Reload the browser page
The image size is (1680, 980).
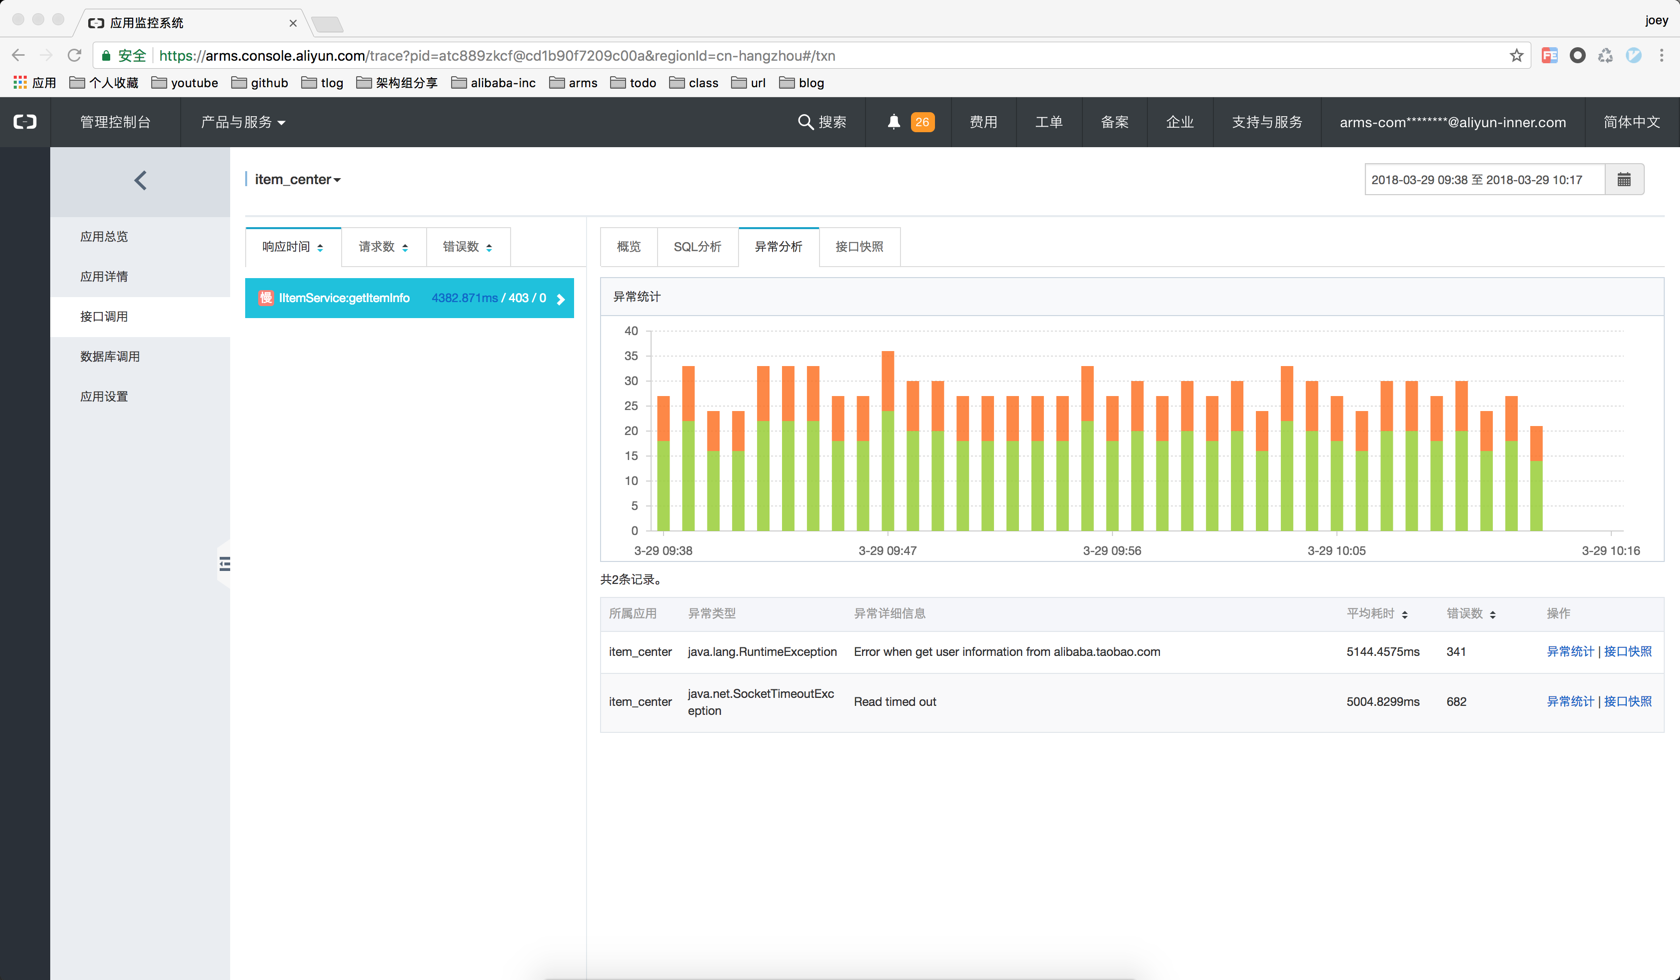(74, 56)
